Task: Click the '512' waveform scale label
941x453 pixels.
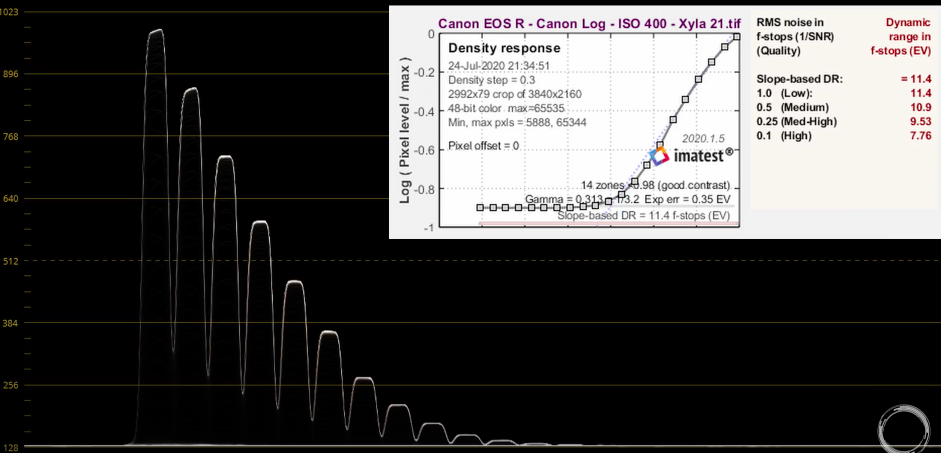Action: (x=9, y=261)
